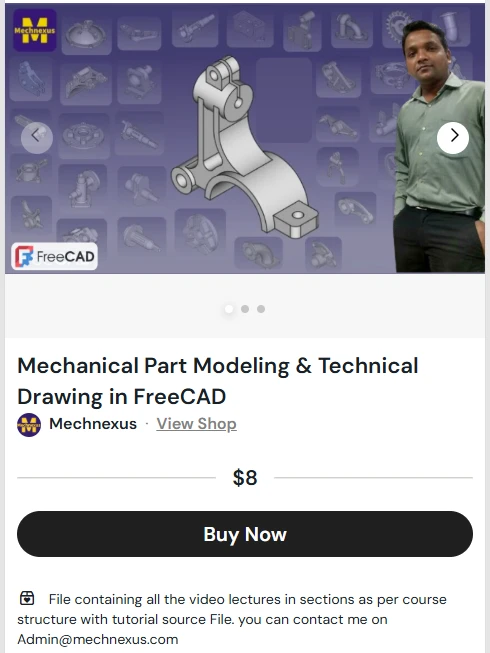This screenshot has width=490, height=653.
Task: Select the third carousel dot indicator
Action: coord(261,309)
